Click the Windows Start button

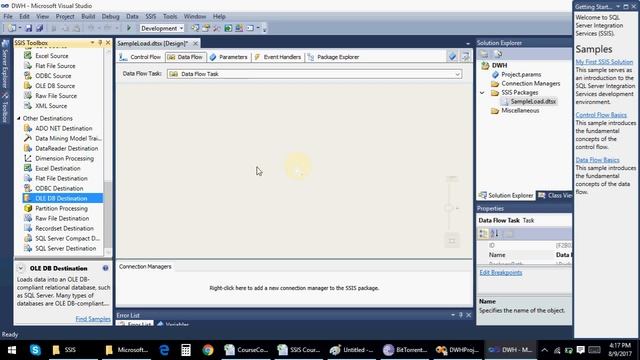[12, 350]
